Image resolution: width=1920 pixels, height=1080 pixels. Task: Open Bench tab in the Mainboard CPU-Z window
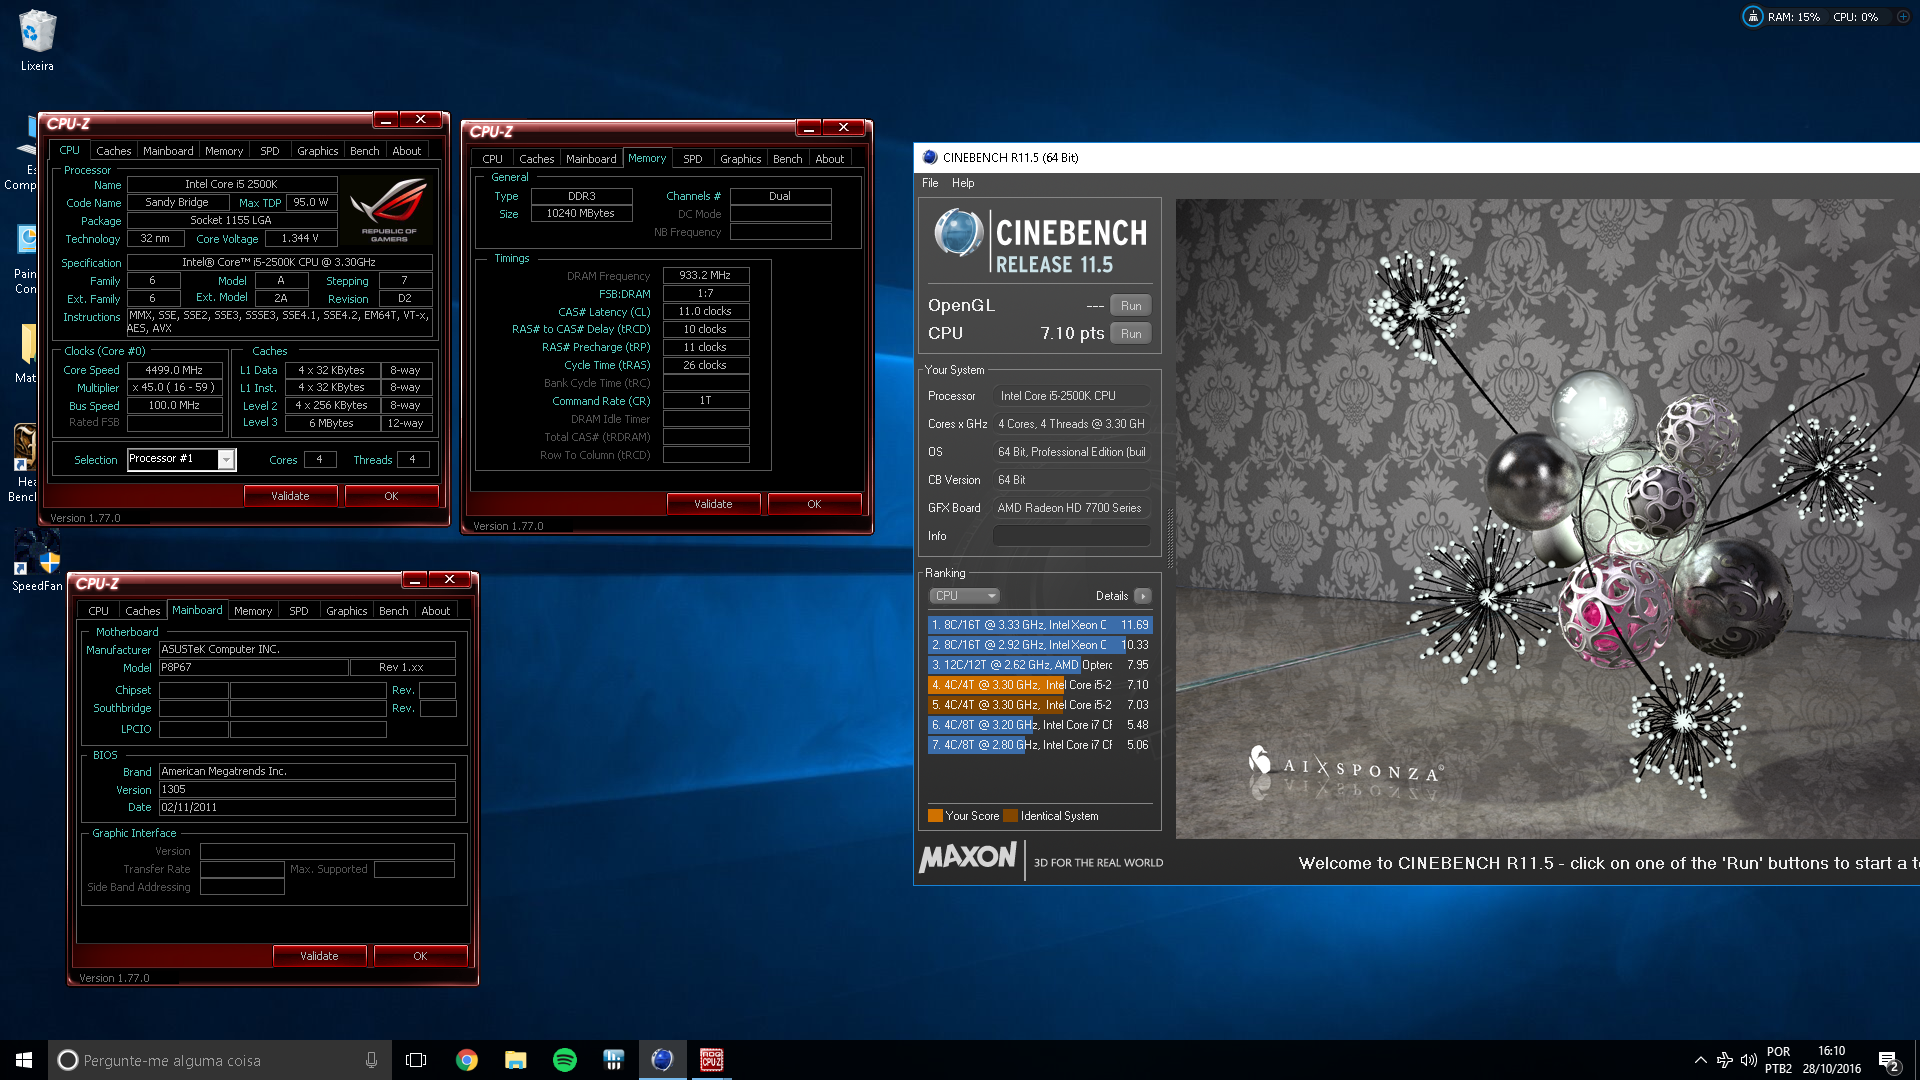coord(393,611)
